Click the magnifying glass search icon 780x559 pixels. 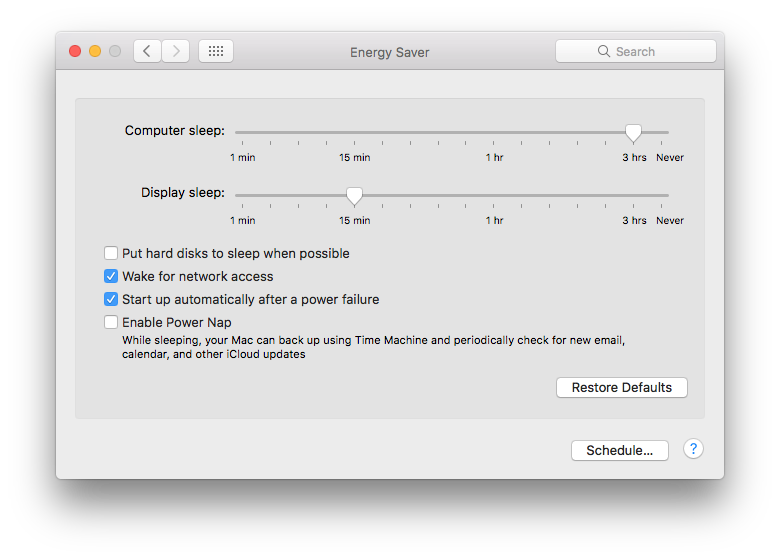[x=604, y=51]
